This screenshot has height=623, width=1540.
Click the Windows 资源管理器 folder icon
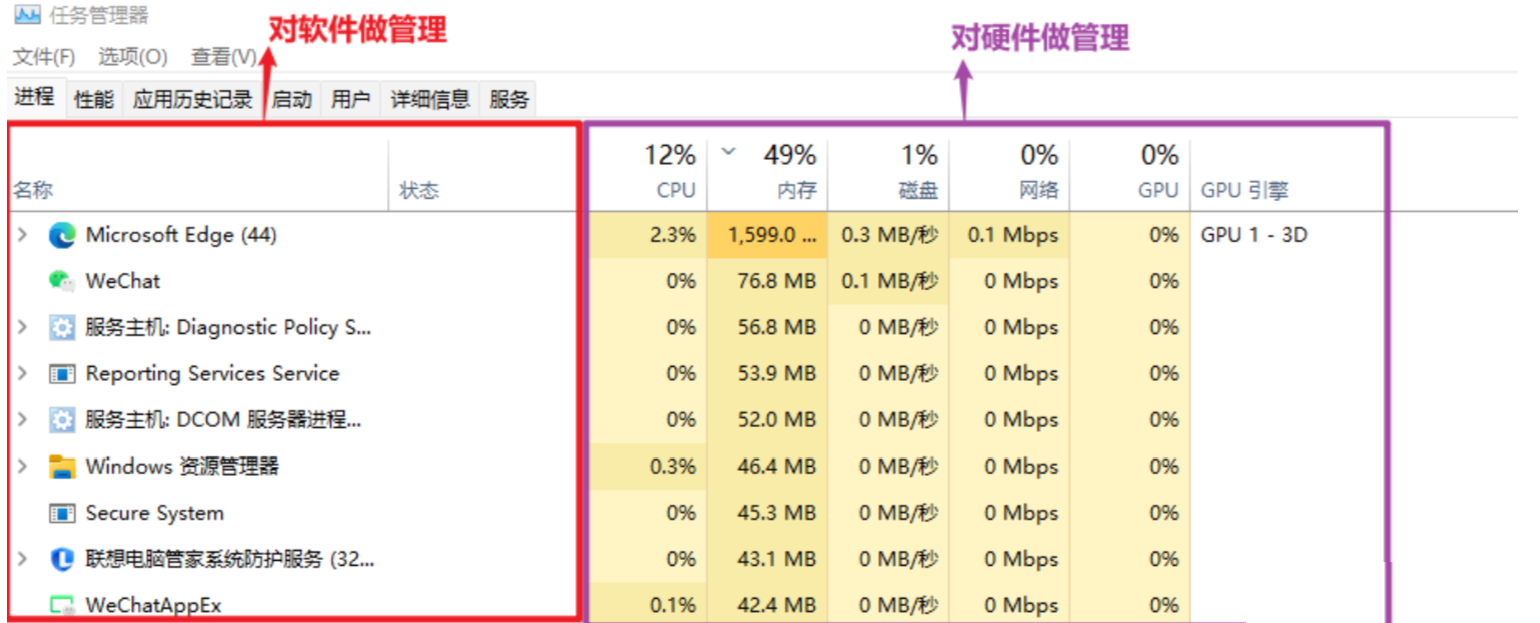[62, 466]
